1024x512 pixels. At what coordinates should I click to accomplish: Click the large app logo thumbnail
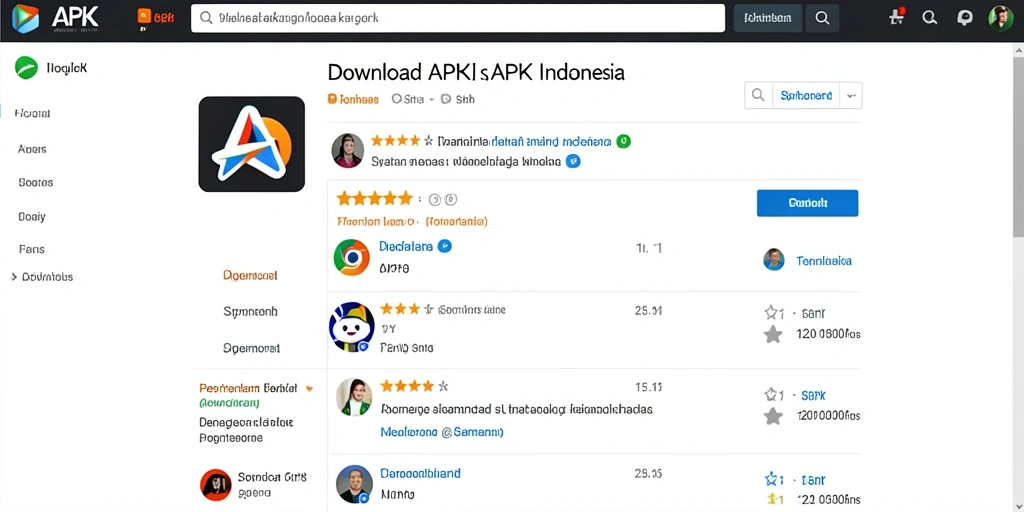tap(251, 144)
